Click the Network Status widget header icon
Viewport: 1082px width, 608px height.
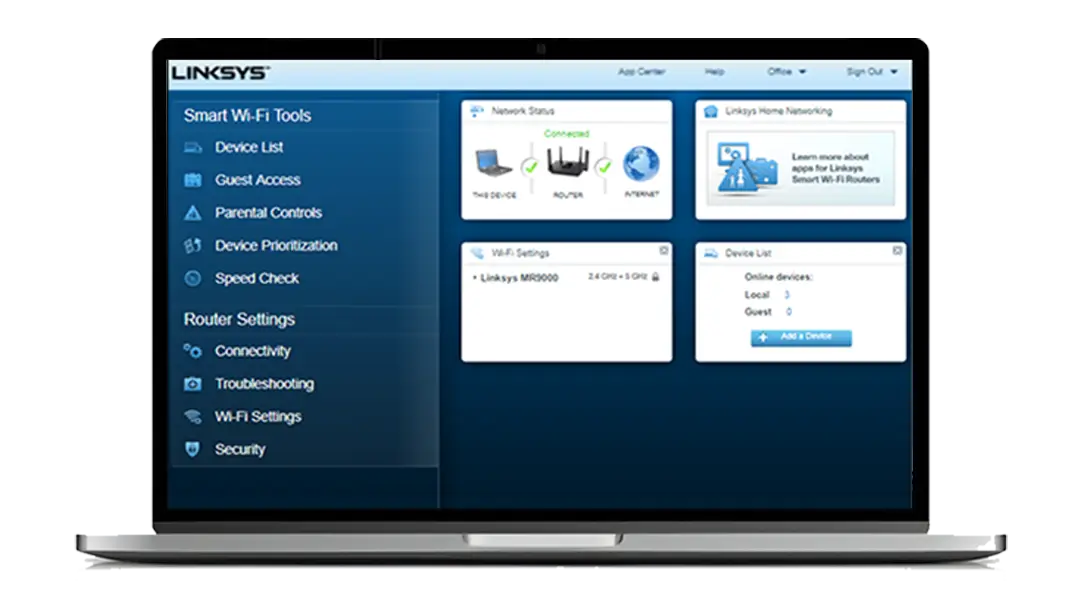[477, 111]
